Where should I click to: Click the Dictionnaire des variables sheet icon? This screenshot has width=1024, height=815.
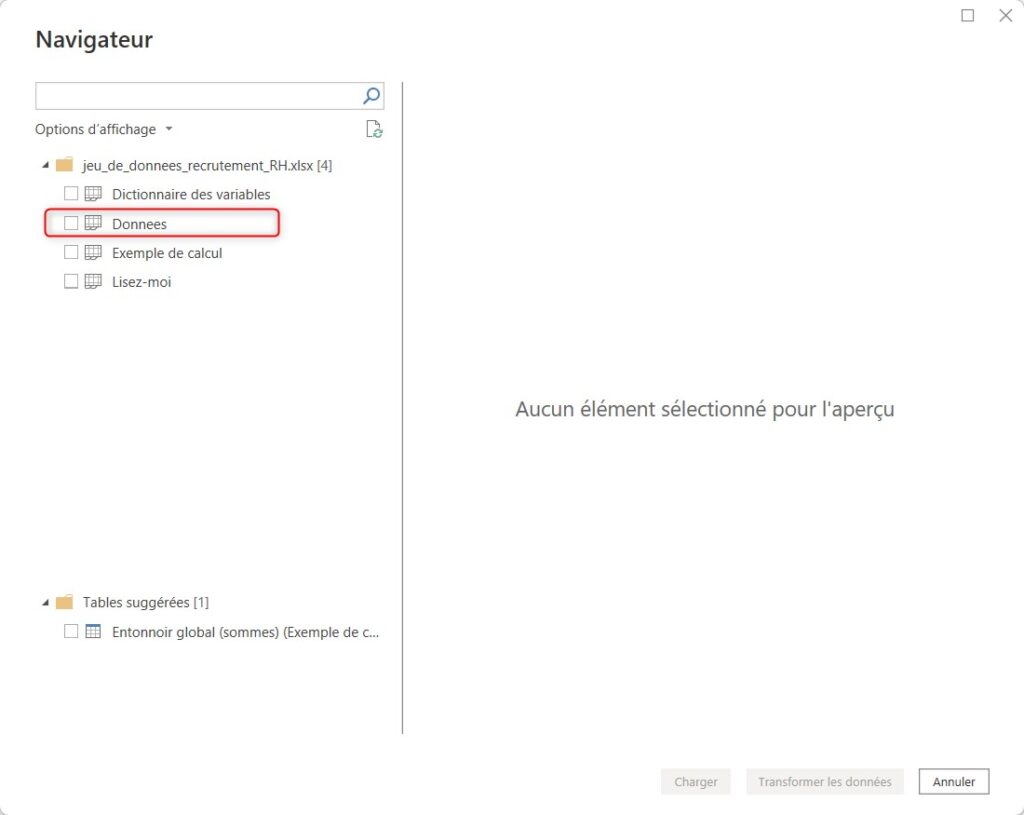pyautogui.click(x=93, y=194)
